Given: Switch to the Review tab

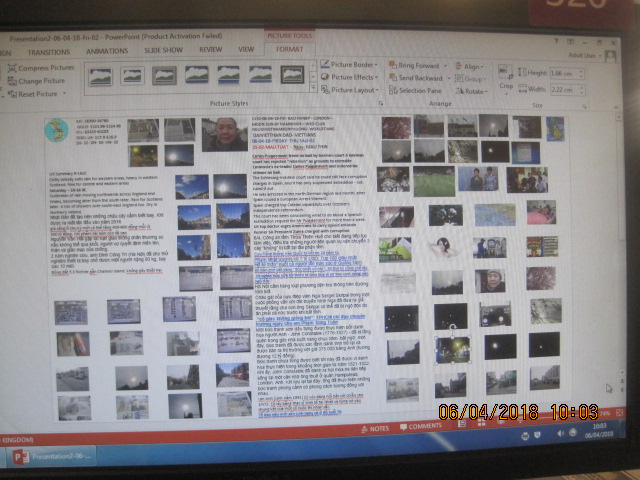Looking at the screenshot, I should coord(211,49).
